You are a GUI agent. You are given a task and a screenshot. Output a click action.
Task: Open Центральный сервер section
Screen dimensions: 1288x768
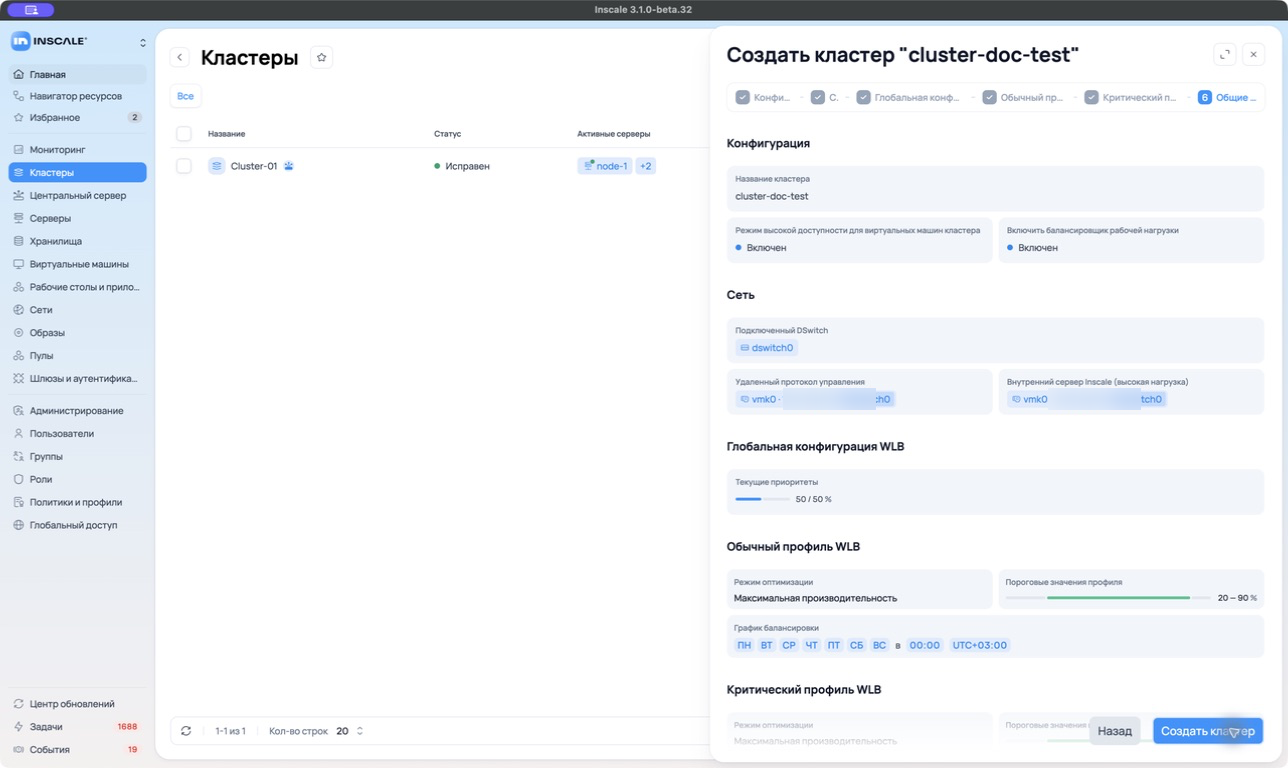[77, 195]
